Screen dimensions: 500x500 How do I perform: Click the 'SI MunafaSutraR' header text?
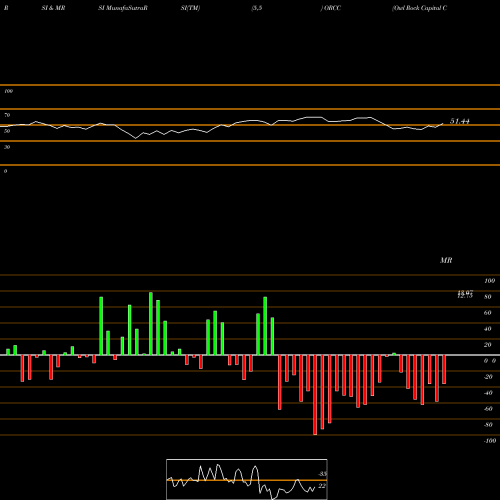123,8
